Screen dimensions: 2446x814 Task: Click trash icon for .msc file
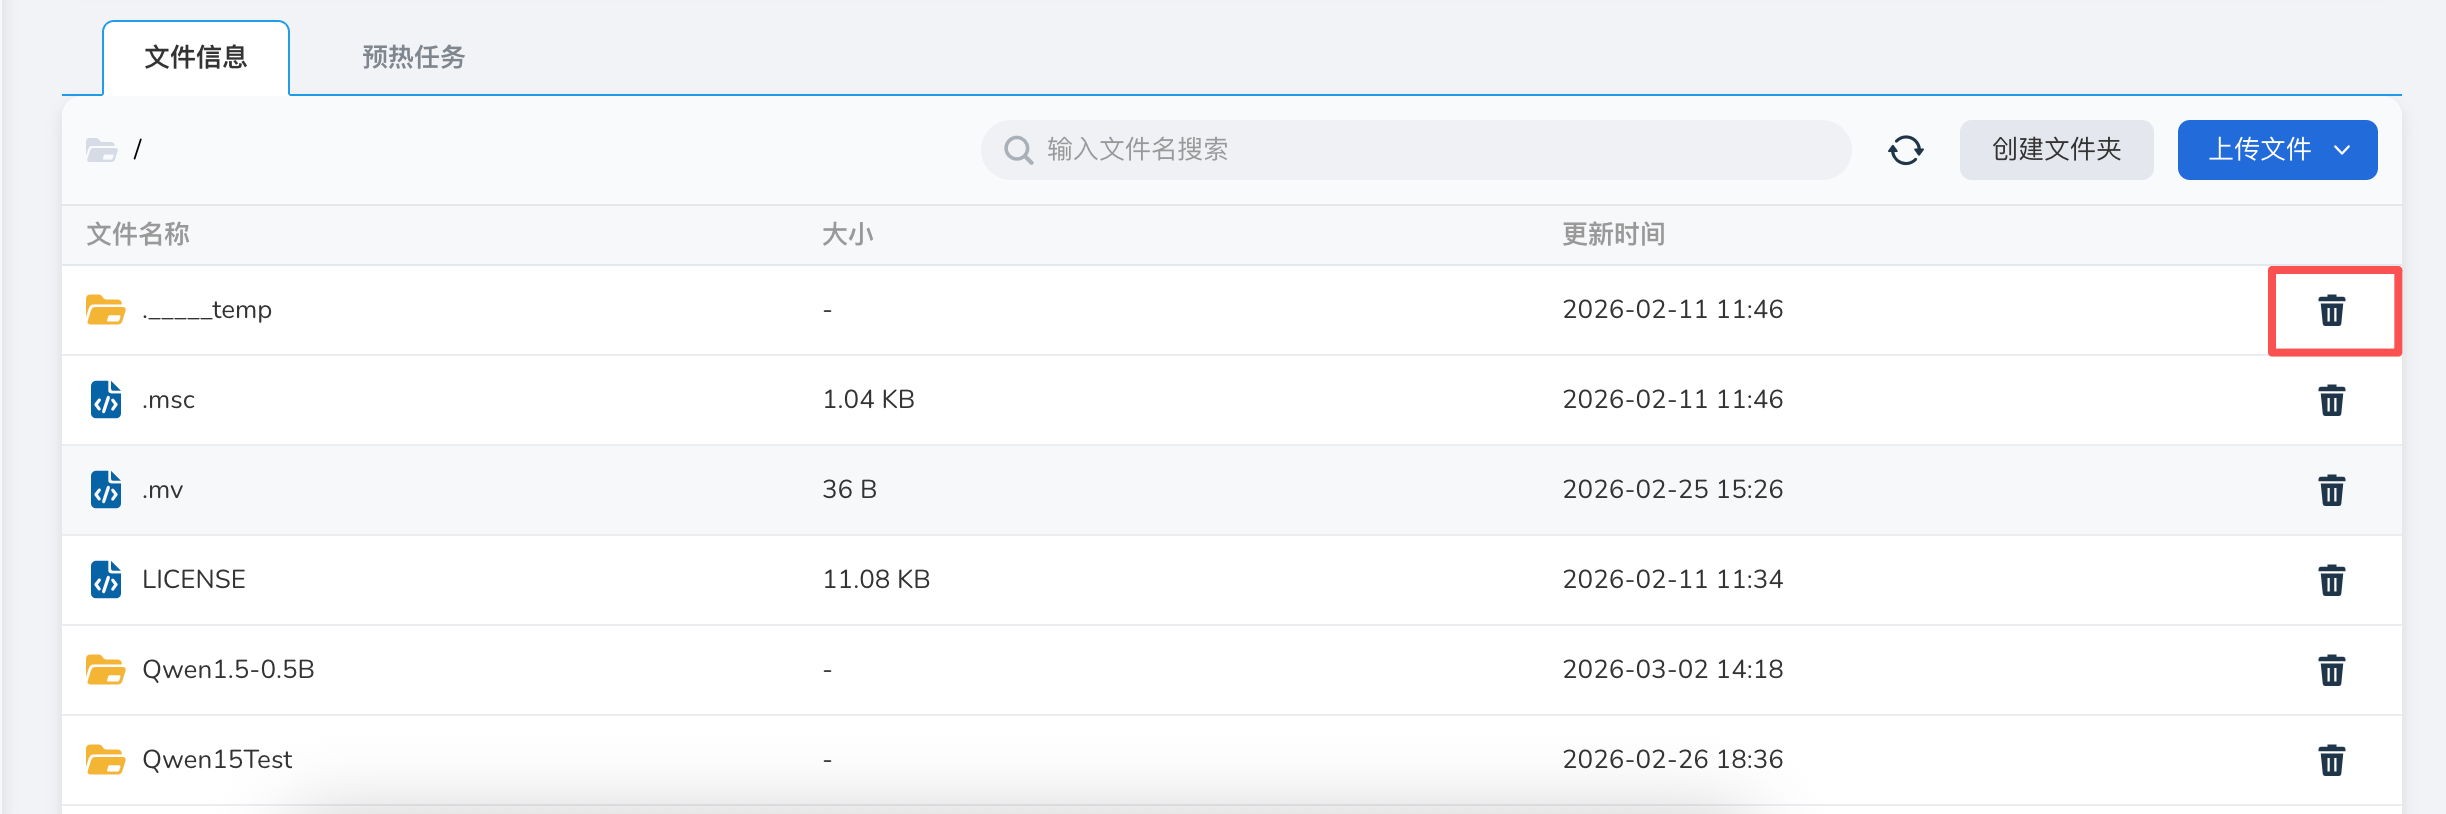(x=2331, y=400)
